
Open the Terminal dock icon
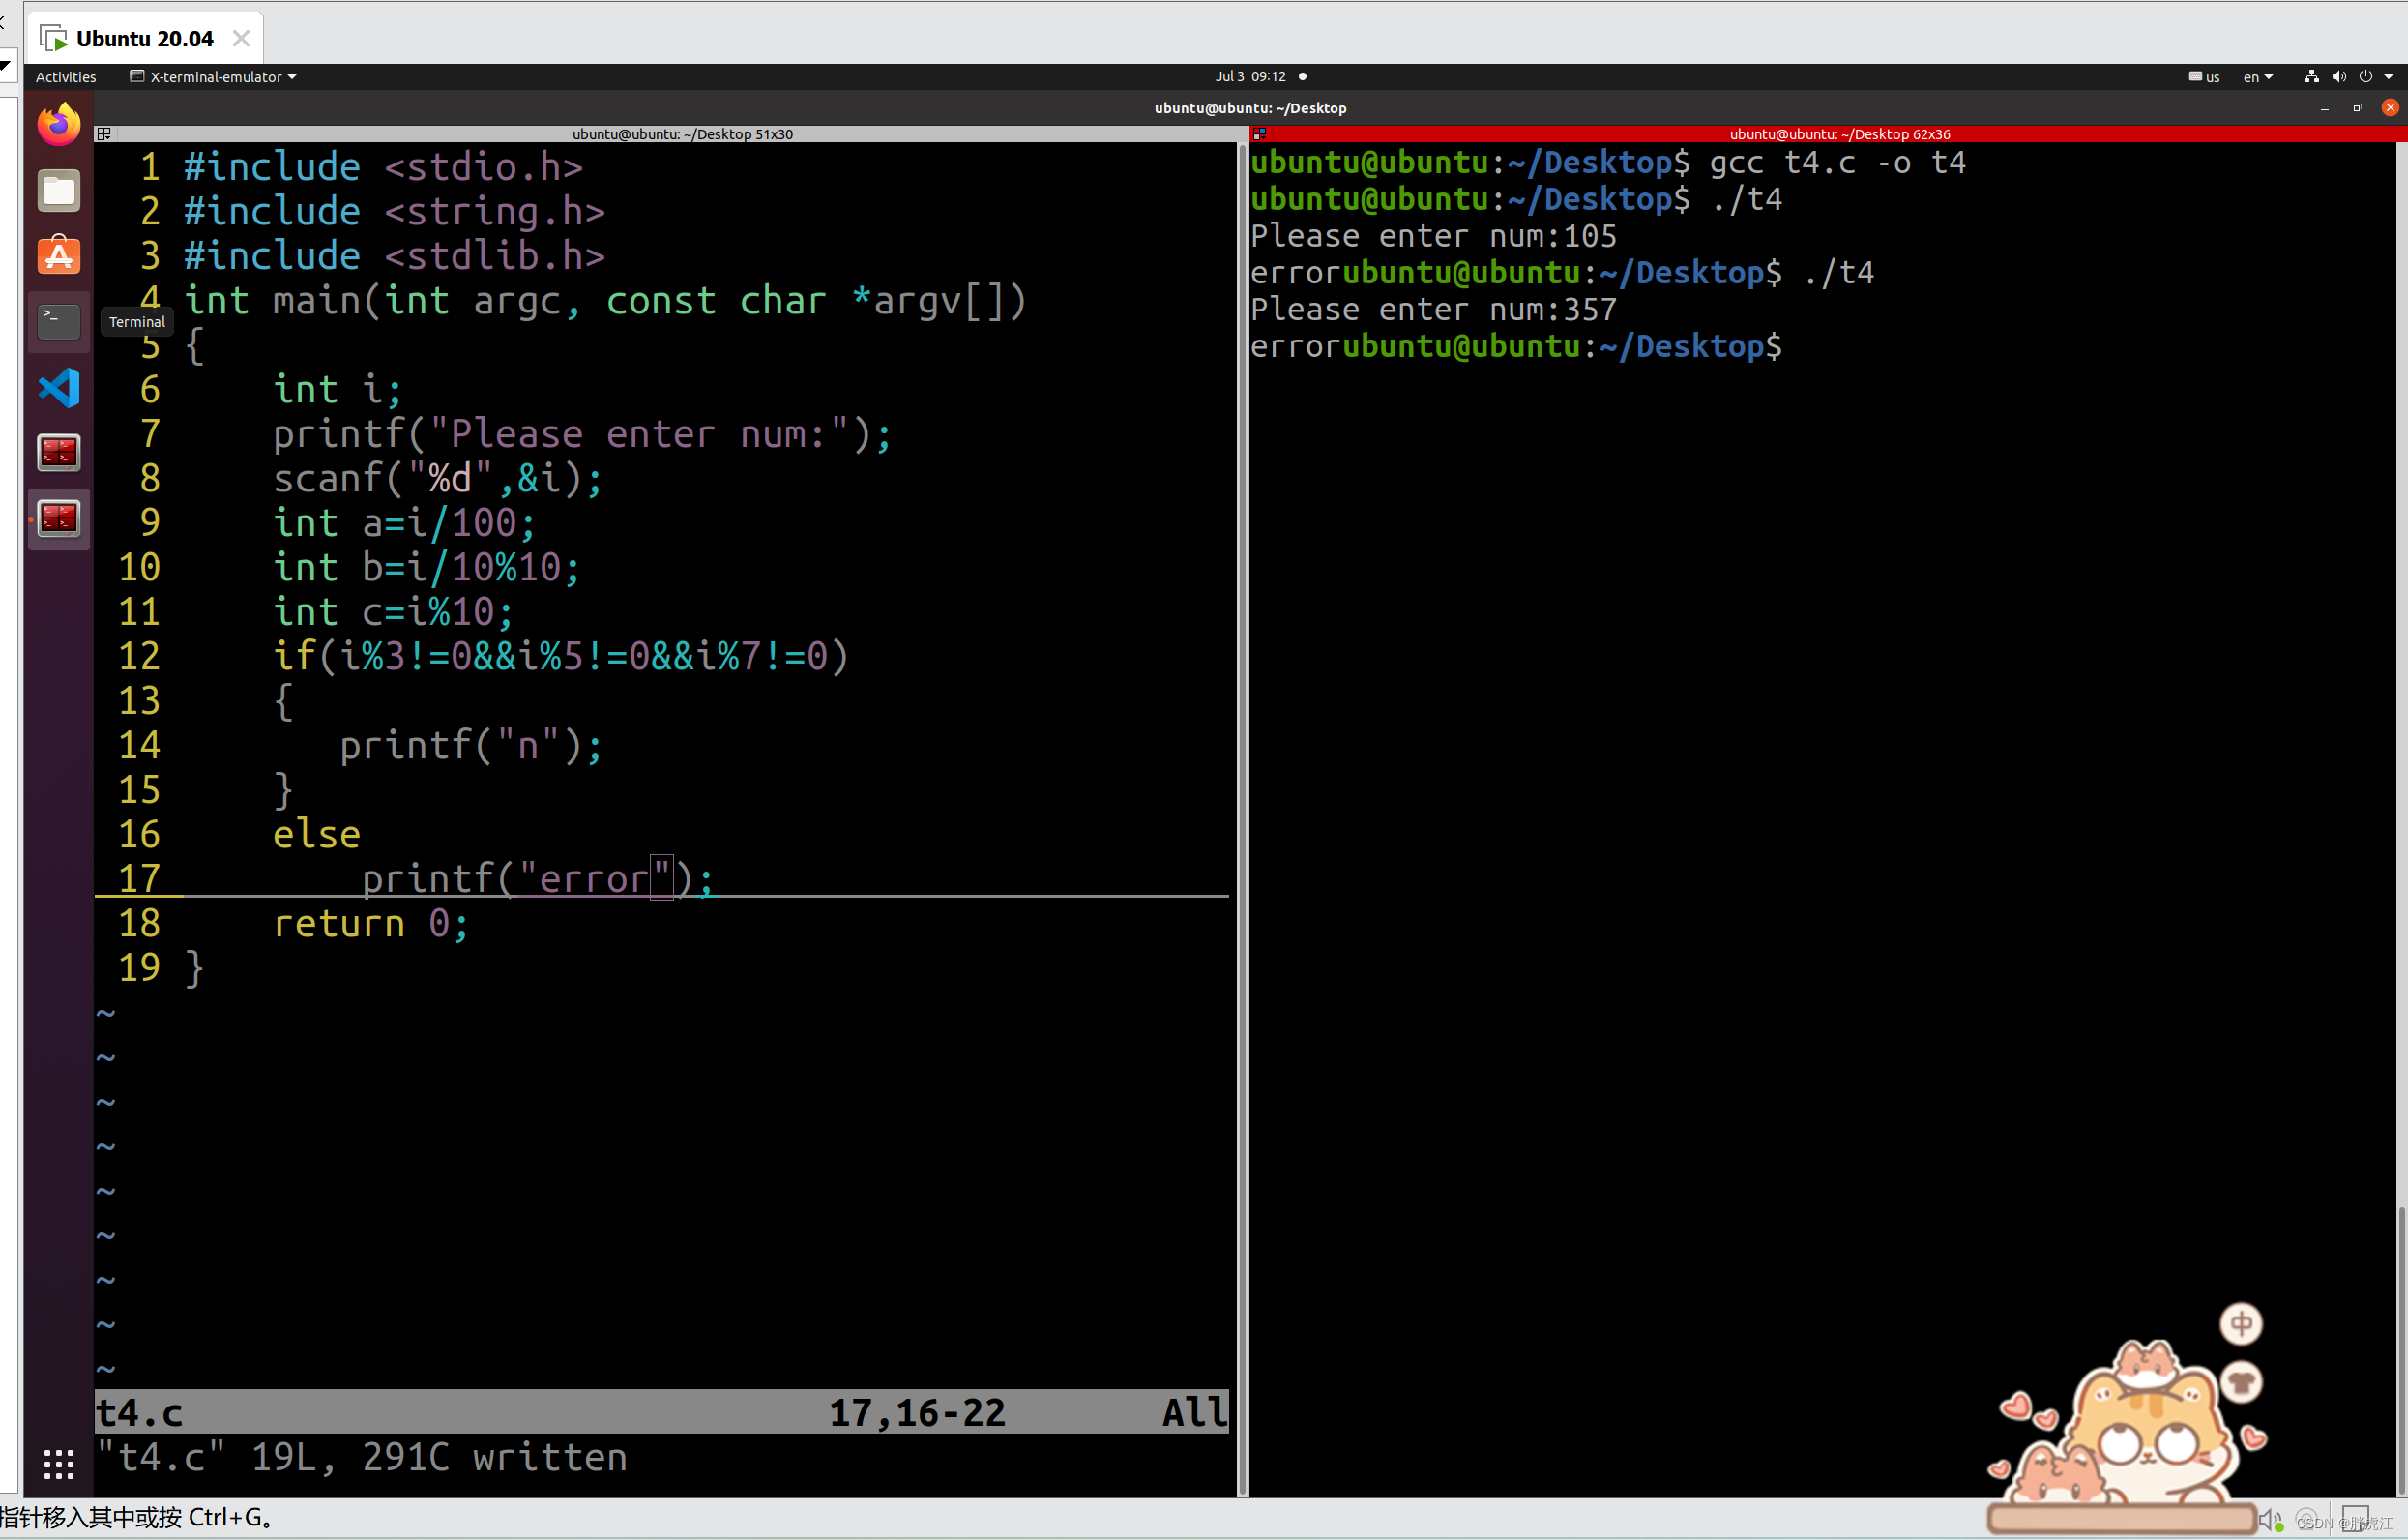coord(59,321)
